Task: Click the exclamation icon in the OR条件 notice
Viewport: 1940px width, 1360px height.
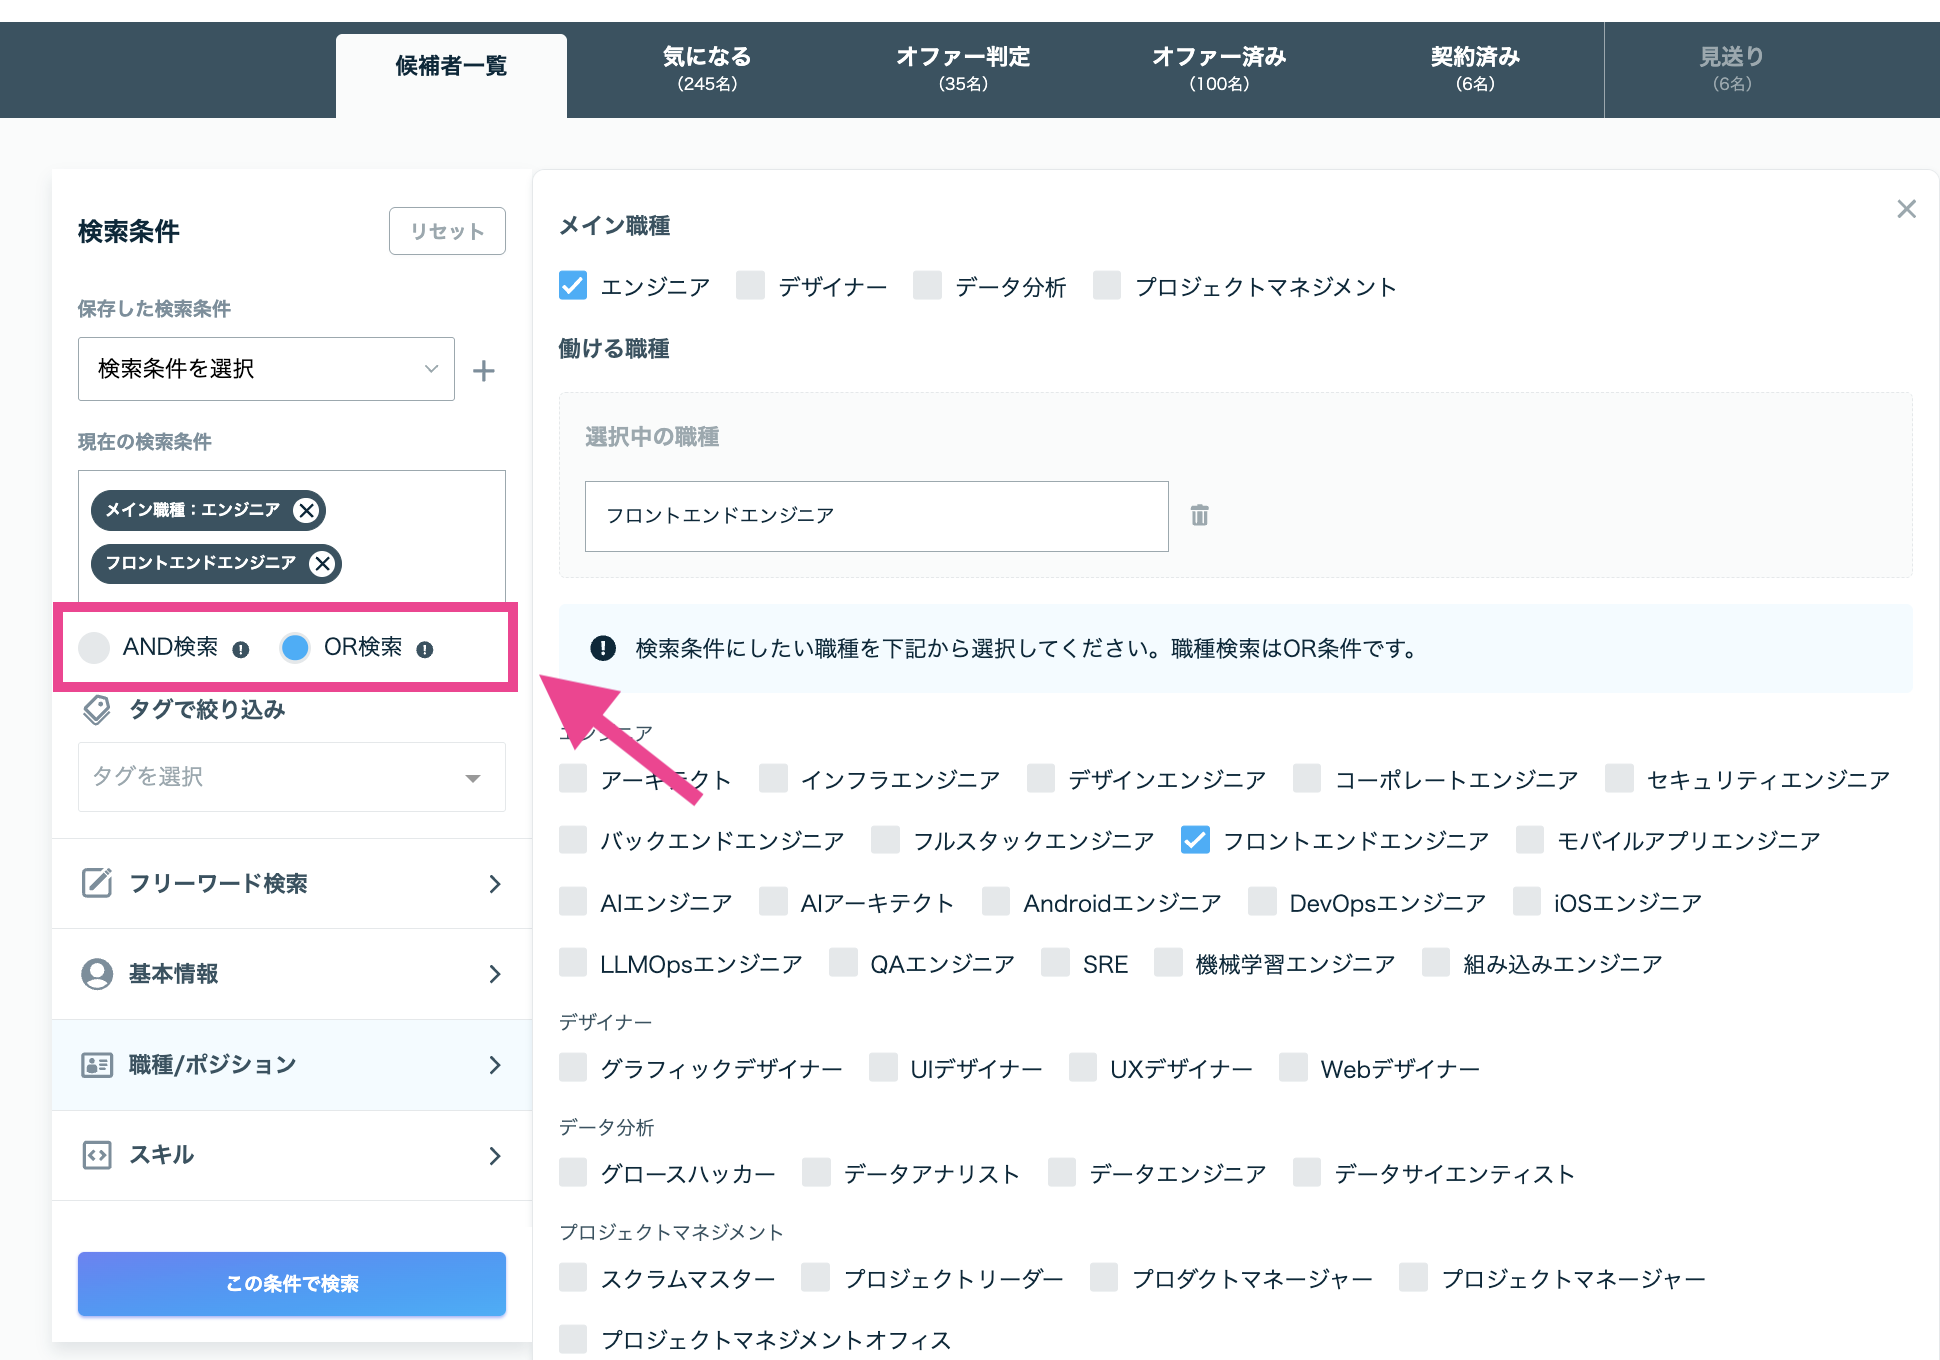Action: click(x=603, y=648)
